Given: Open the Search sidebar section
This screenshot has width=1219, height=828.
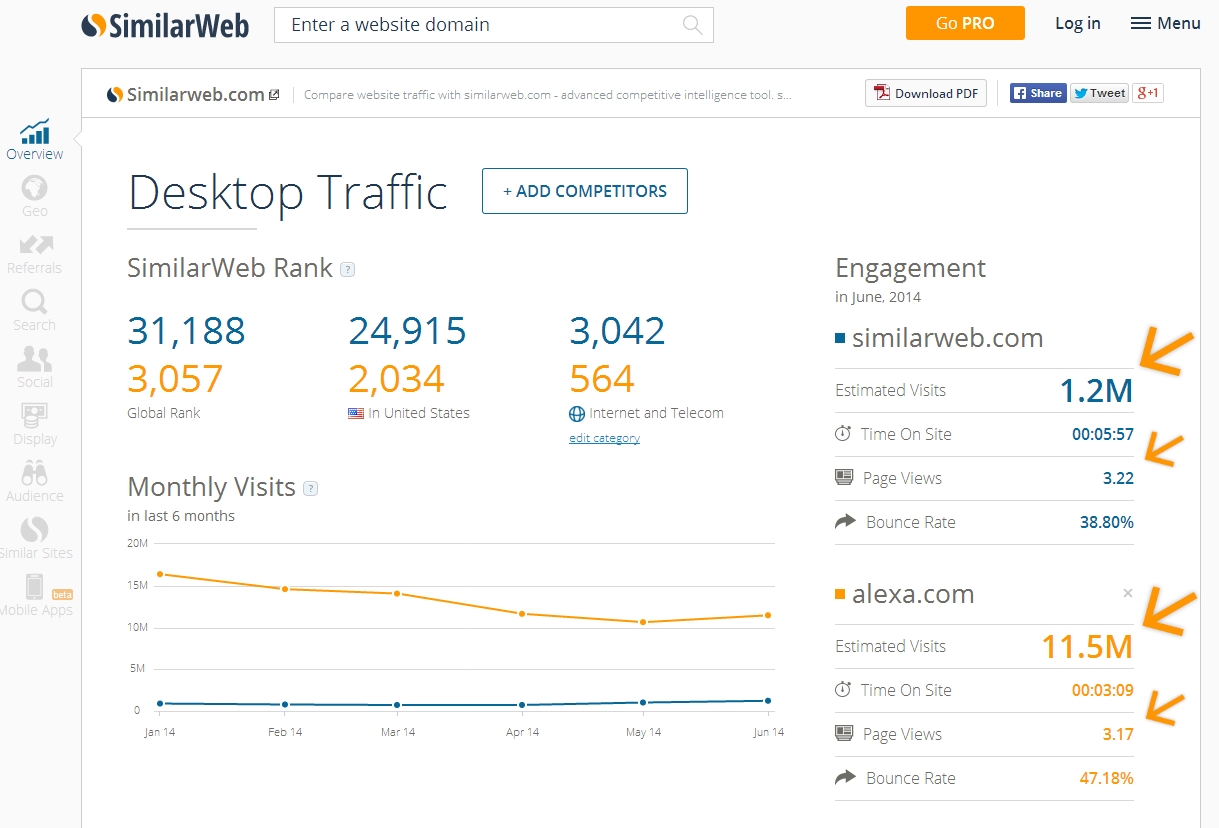Looking at the screenshot, I should 34,311.
